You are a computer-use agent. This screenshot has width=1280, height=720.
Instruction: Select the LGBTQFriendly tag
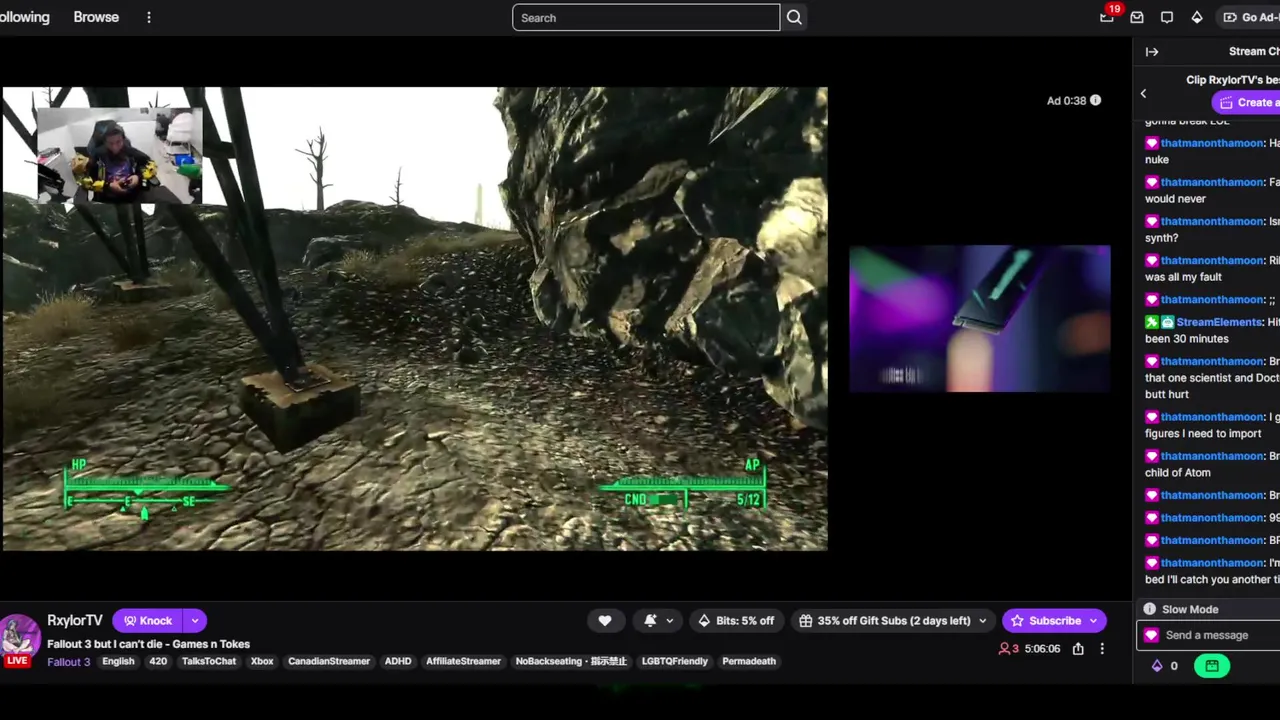tap(675, 661)
